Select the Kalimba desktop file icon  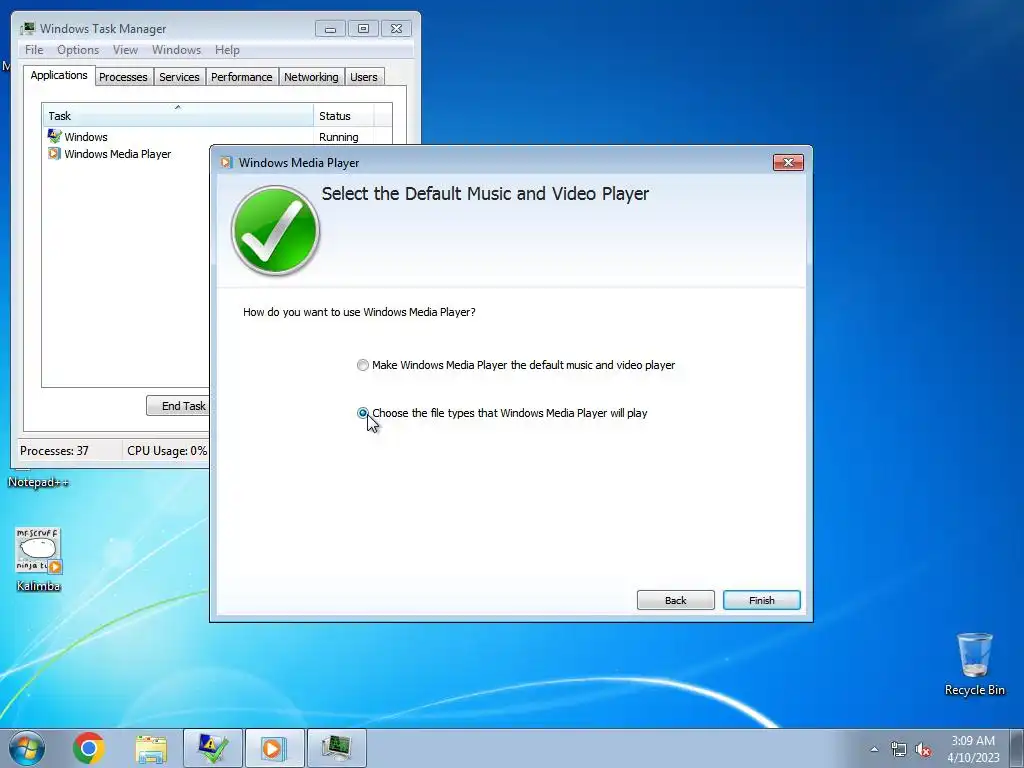click(x=38, y=560)
